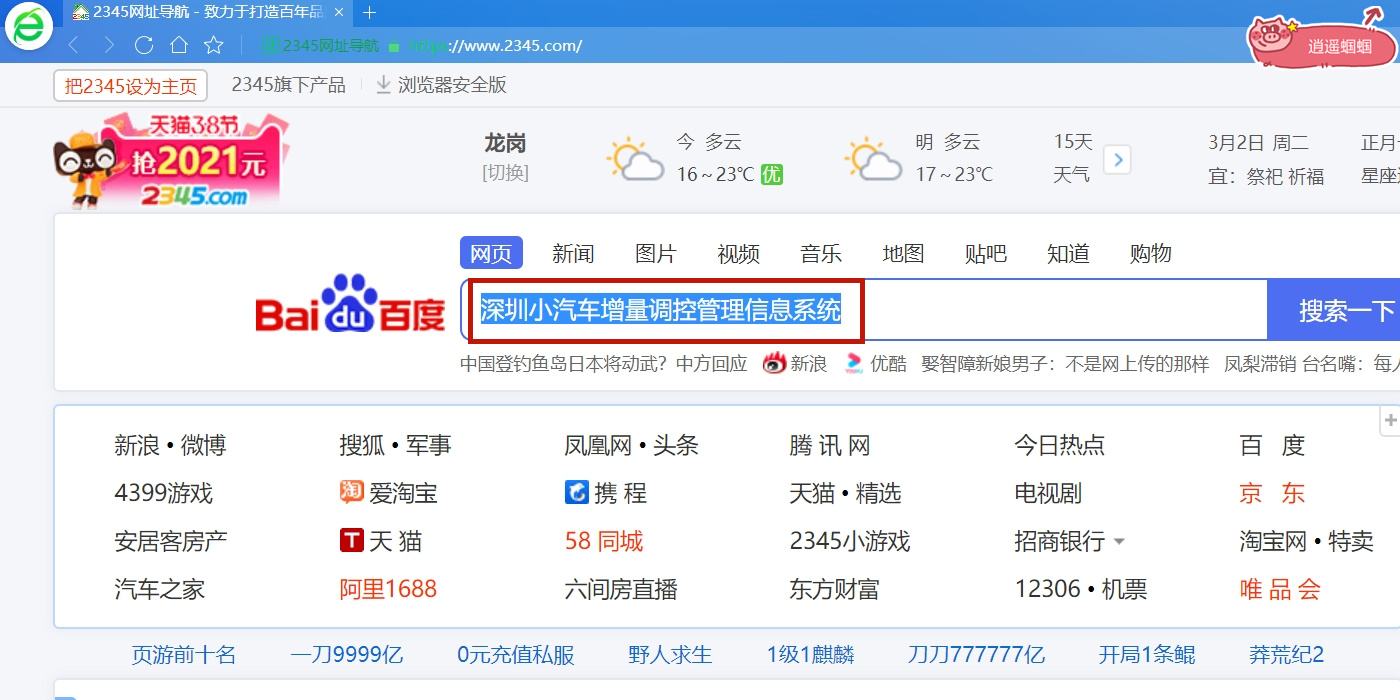
Task: Open hot search 中国登钓鱼岛日本将动武
Action: click(604, 364)
